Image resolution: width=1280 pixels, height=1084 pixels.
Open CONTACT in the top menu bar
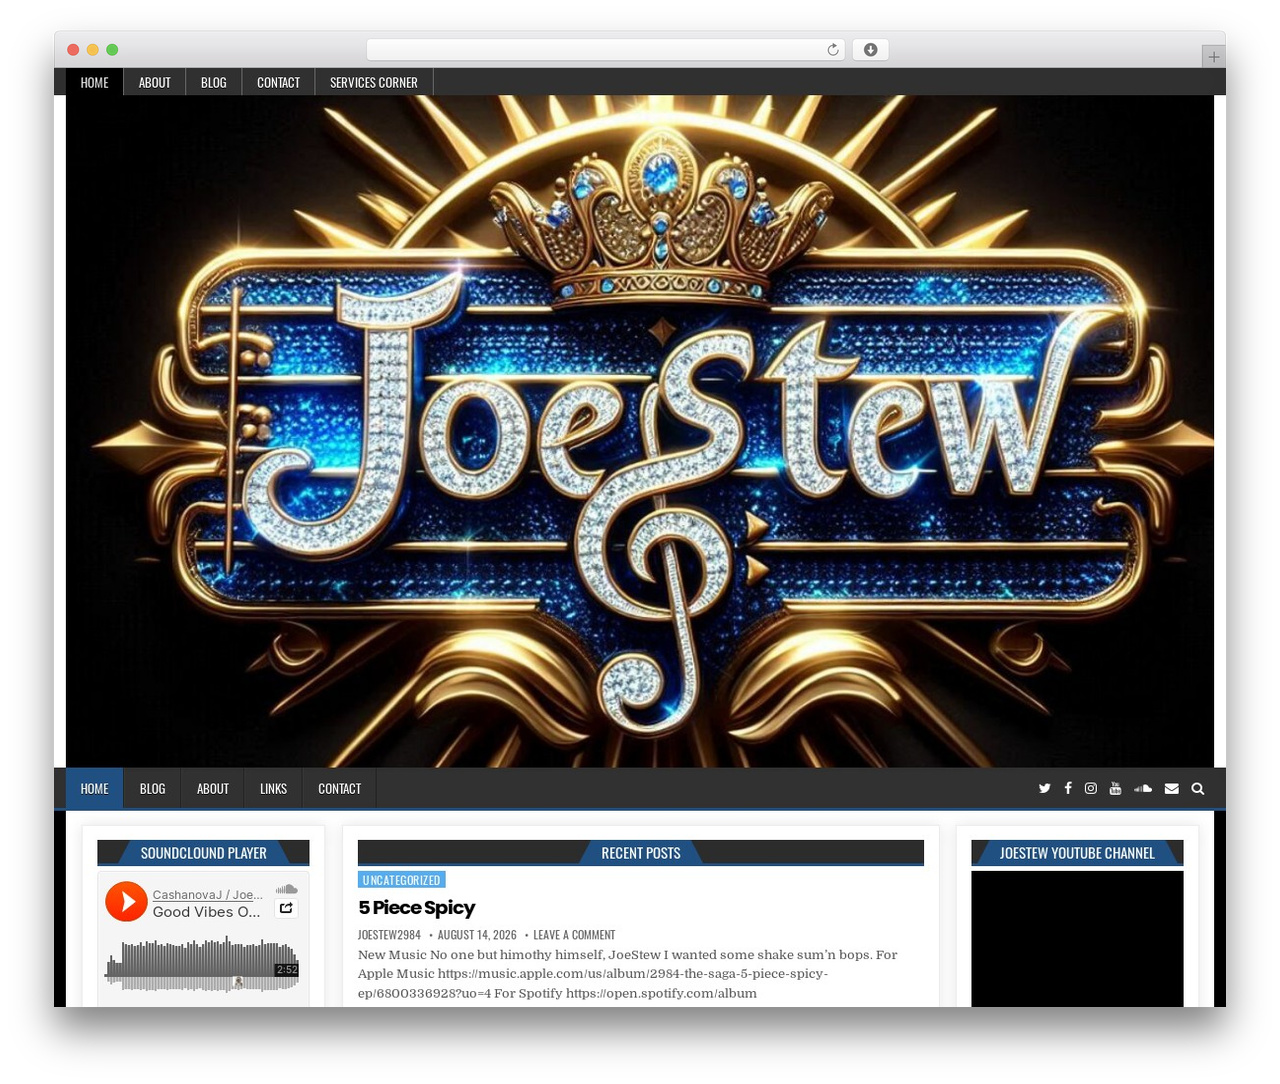click(x=278, y=82)
